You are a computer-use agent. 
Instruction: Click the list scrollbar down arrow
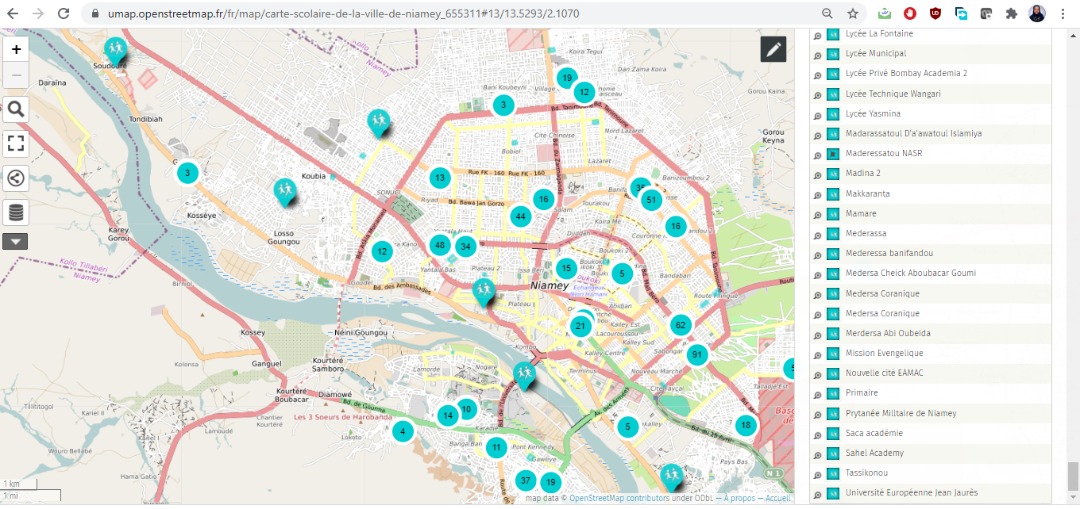coord(1072,497)
